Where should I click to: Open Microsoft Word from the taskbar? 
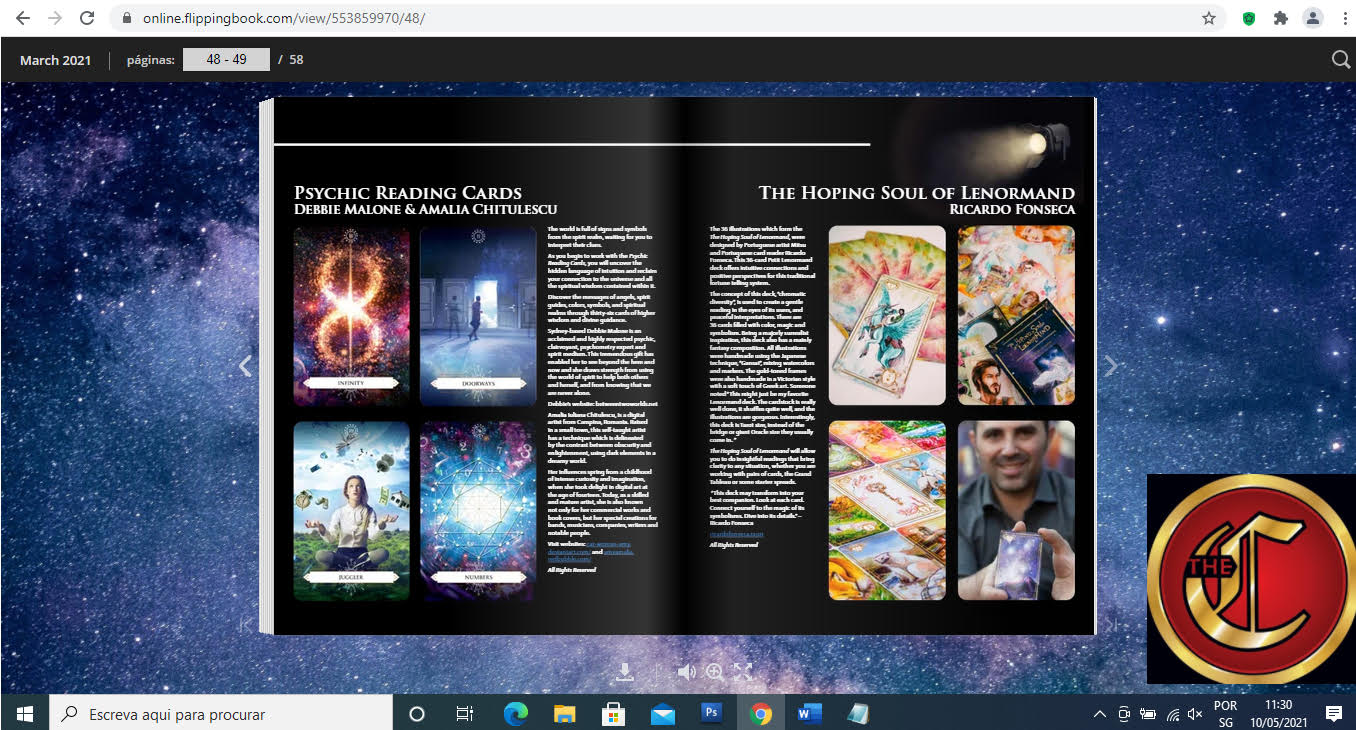[x=810, y=714]
